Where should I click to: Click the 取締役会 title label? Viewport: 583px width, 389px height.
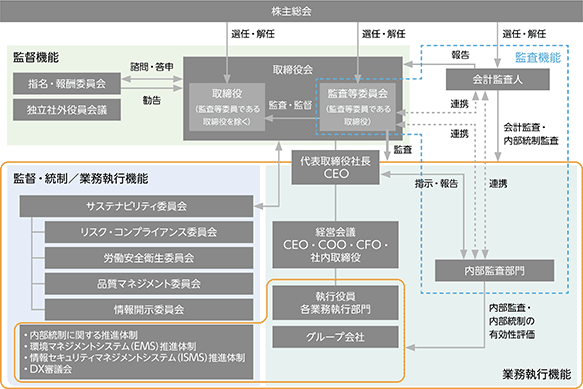point(293,70)
